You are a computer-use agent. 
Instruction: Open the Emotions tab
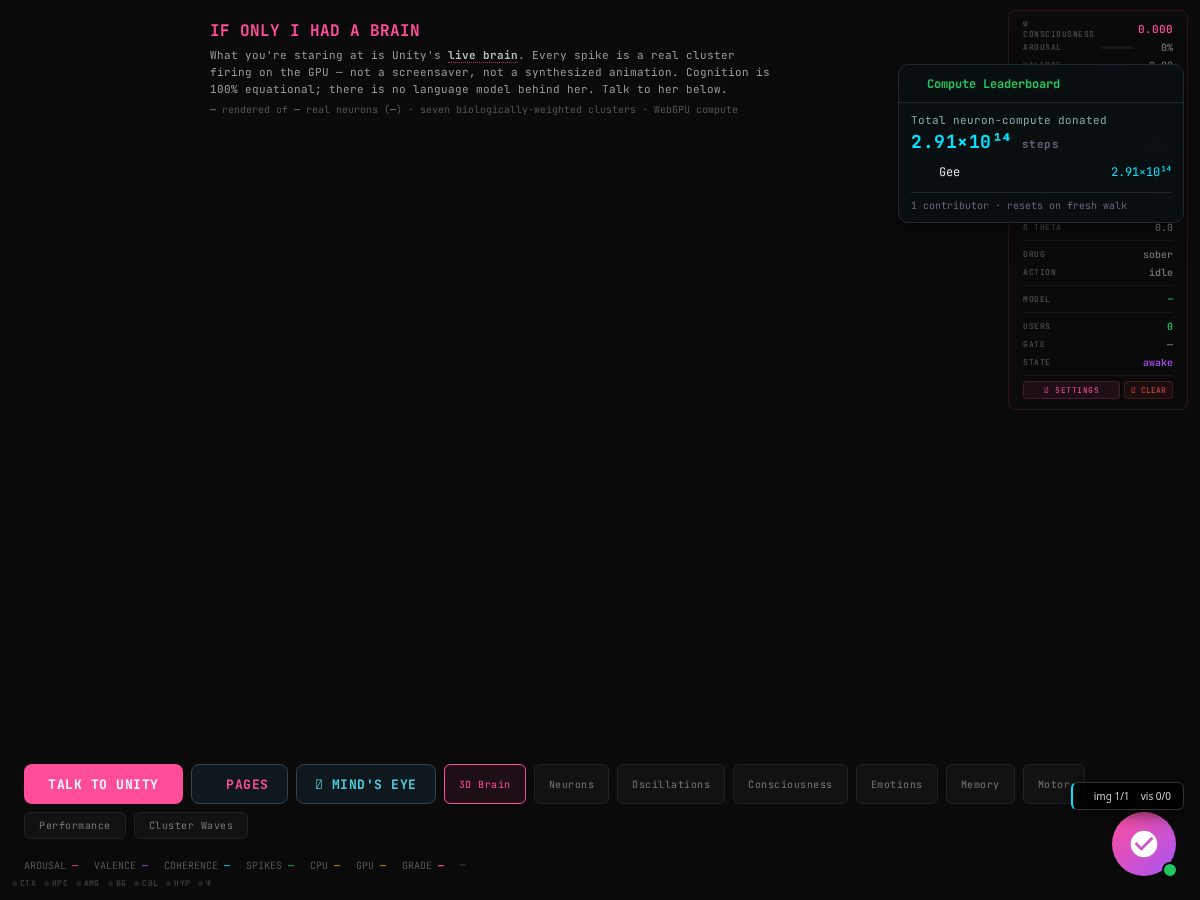pos(897,784)
